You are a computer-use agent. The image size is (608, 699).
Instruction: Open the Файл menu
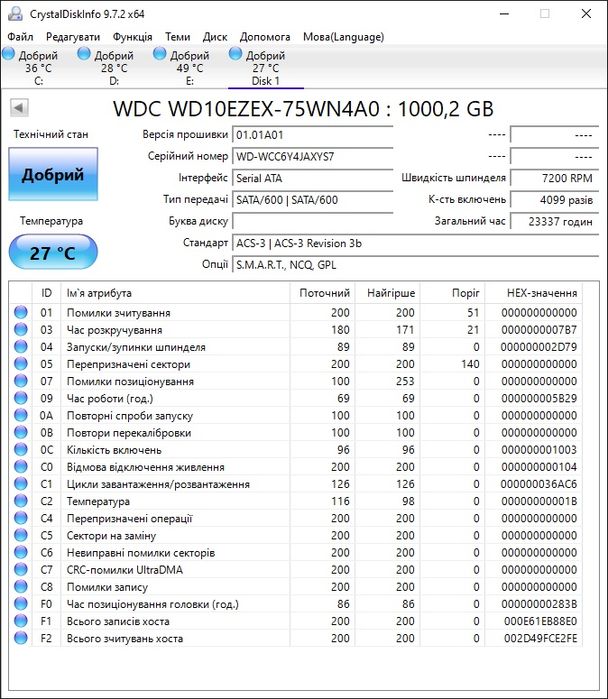click(21, 37)
